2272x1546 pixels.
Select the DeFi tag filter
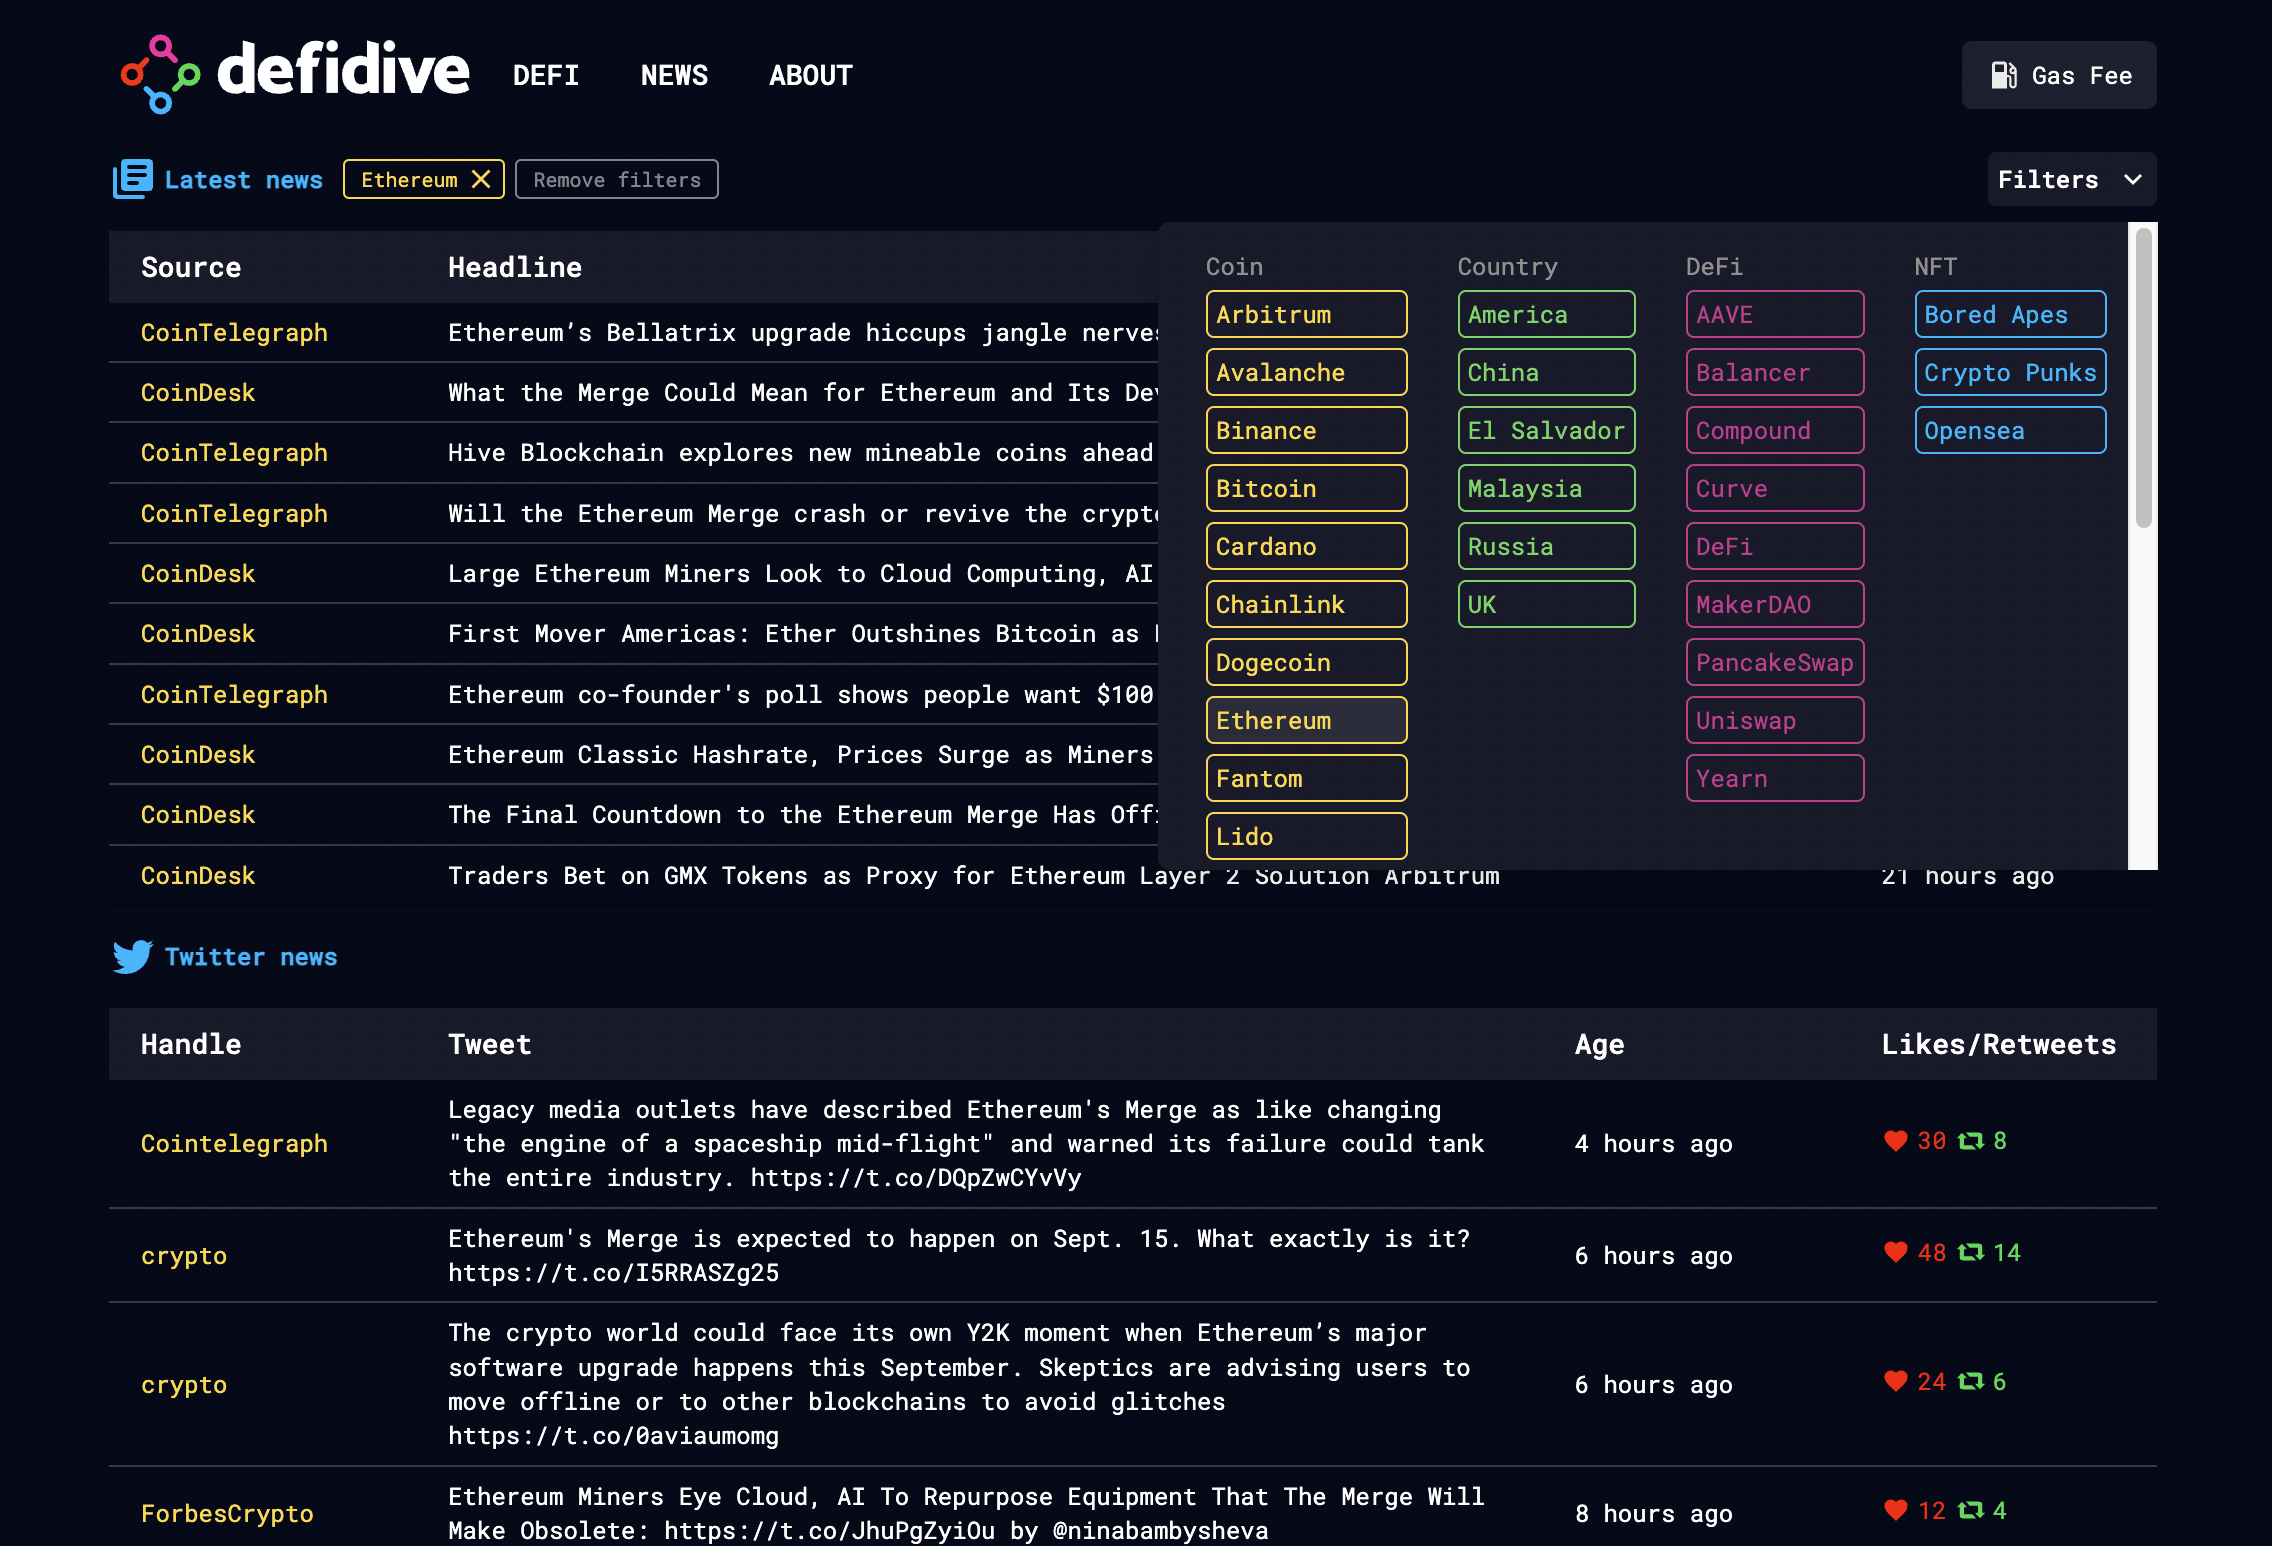click(x=1775, y=546)
